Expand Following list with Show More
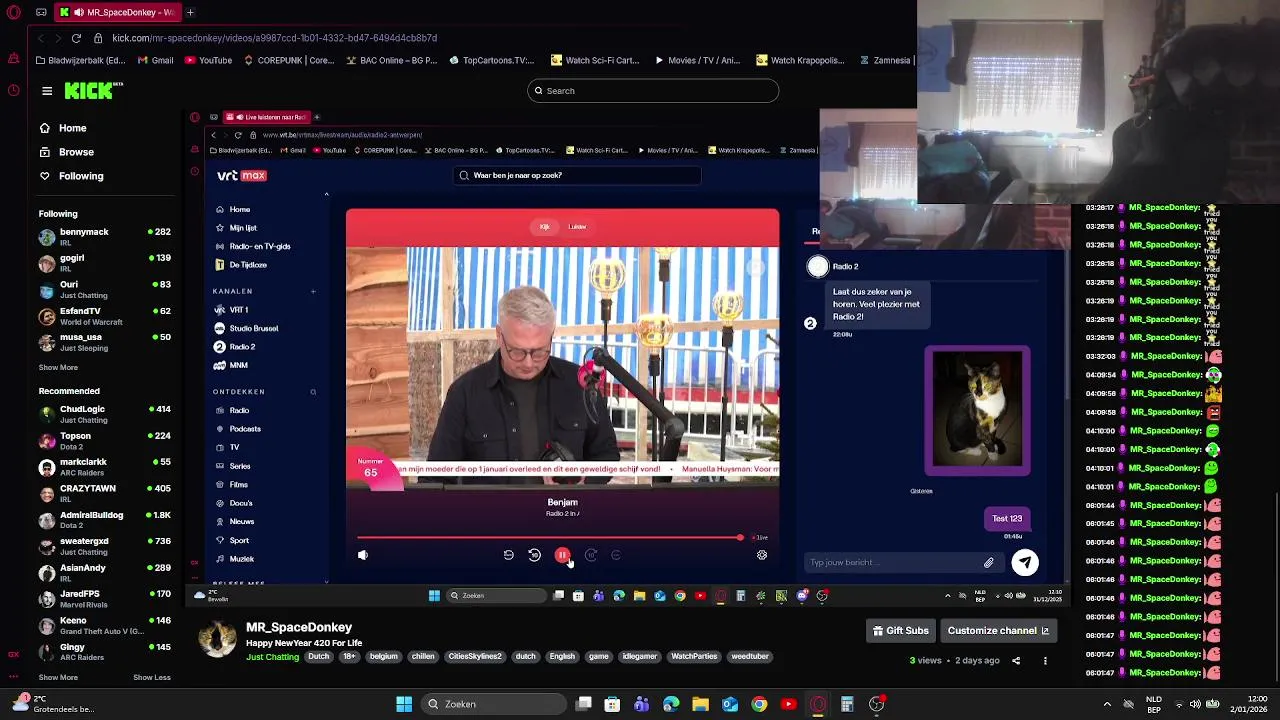The width and height of the screenshot is (1280, 720). point(58,368)
